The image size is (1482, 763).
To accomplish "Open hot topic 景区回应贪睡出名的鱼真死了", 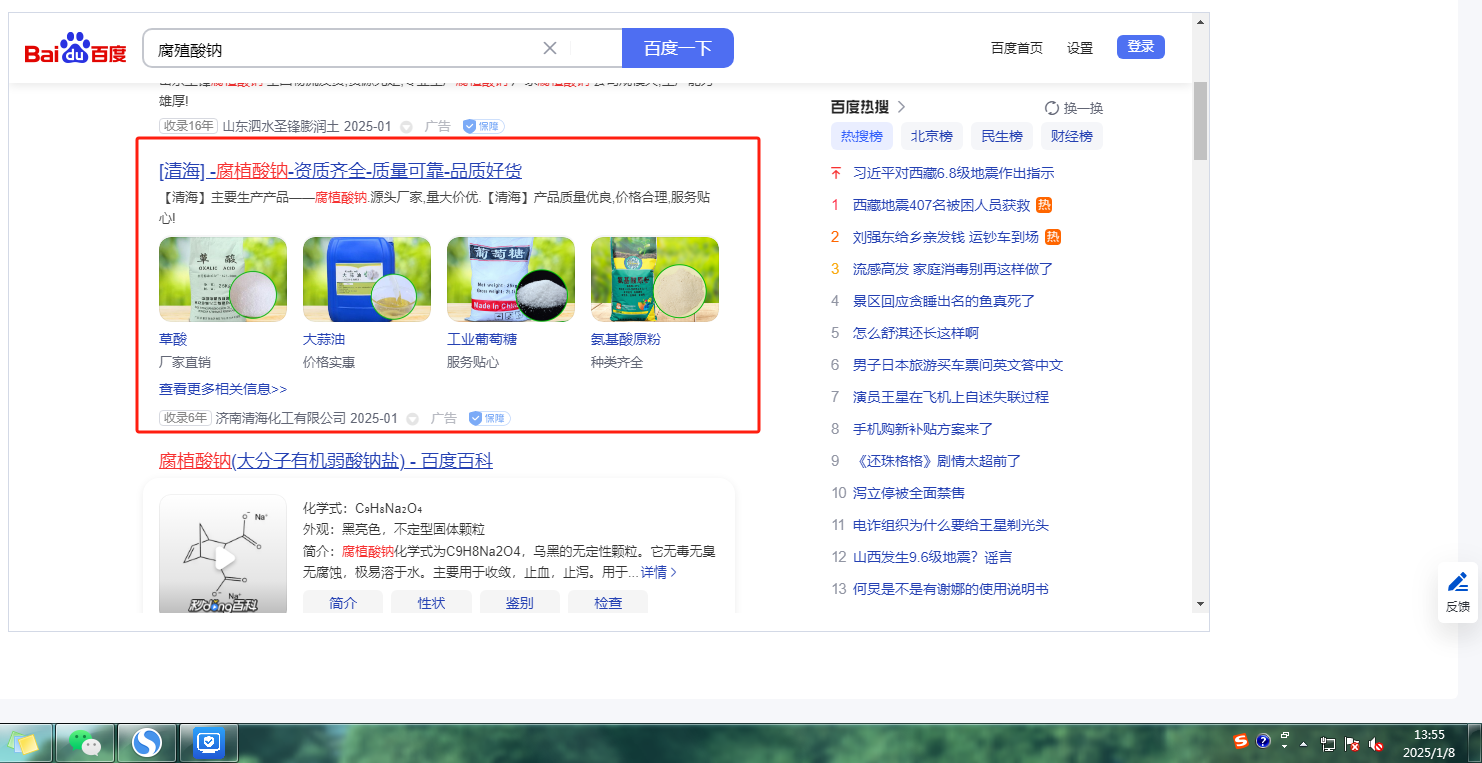I will pos(944,301).
